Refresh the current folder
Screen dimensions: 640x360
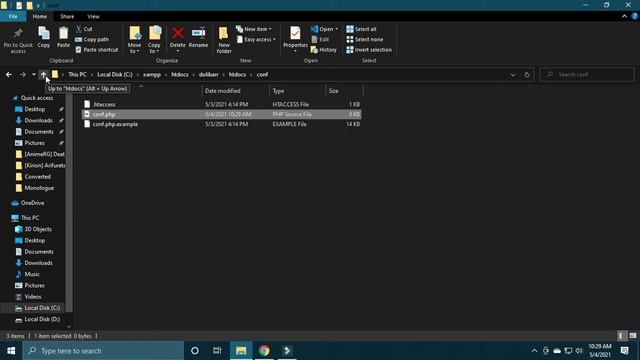point(527,75)
